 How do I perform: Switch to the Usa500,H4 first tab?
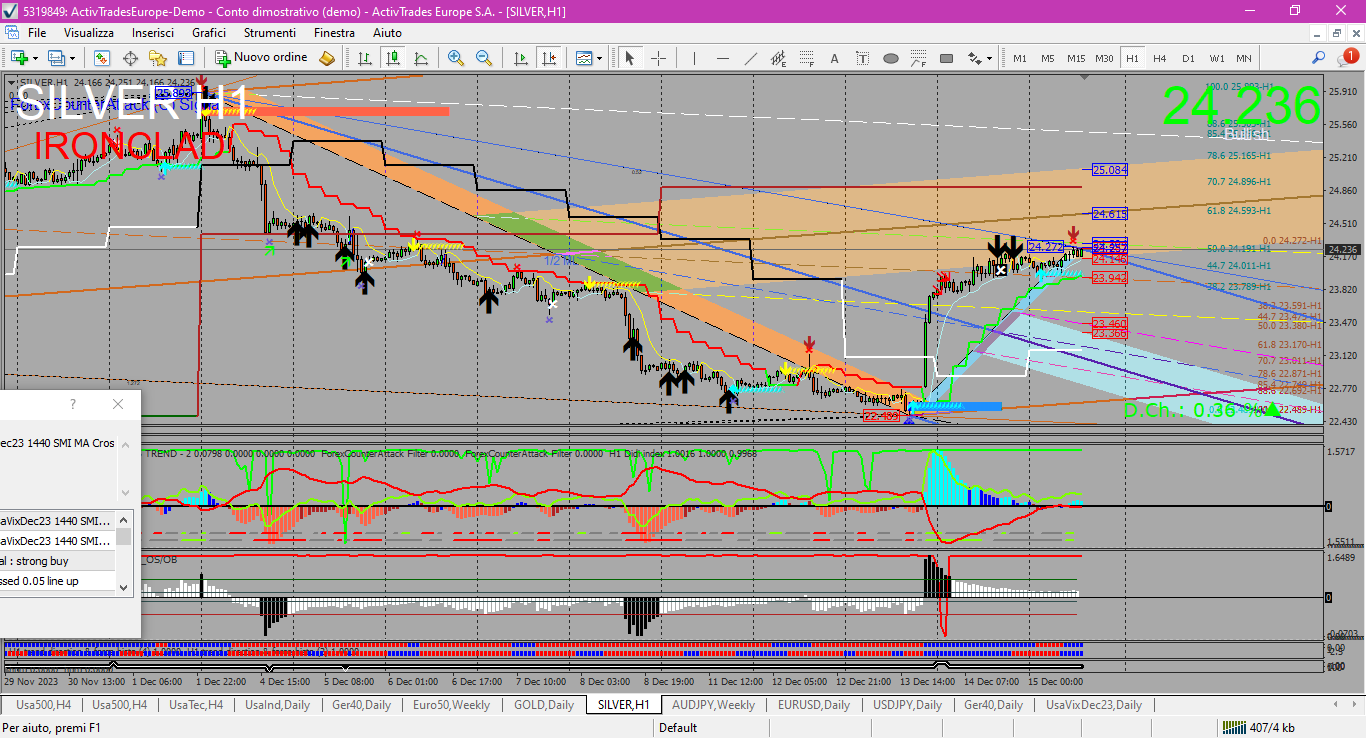coord(43,705)
